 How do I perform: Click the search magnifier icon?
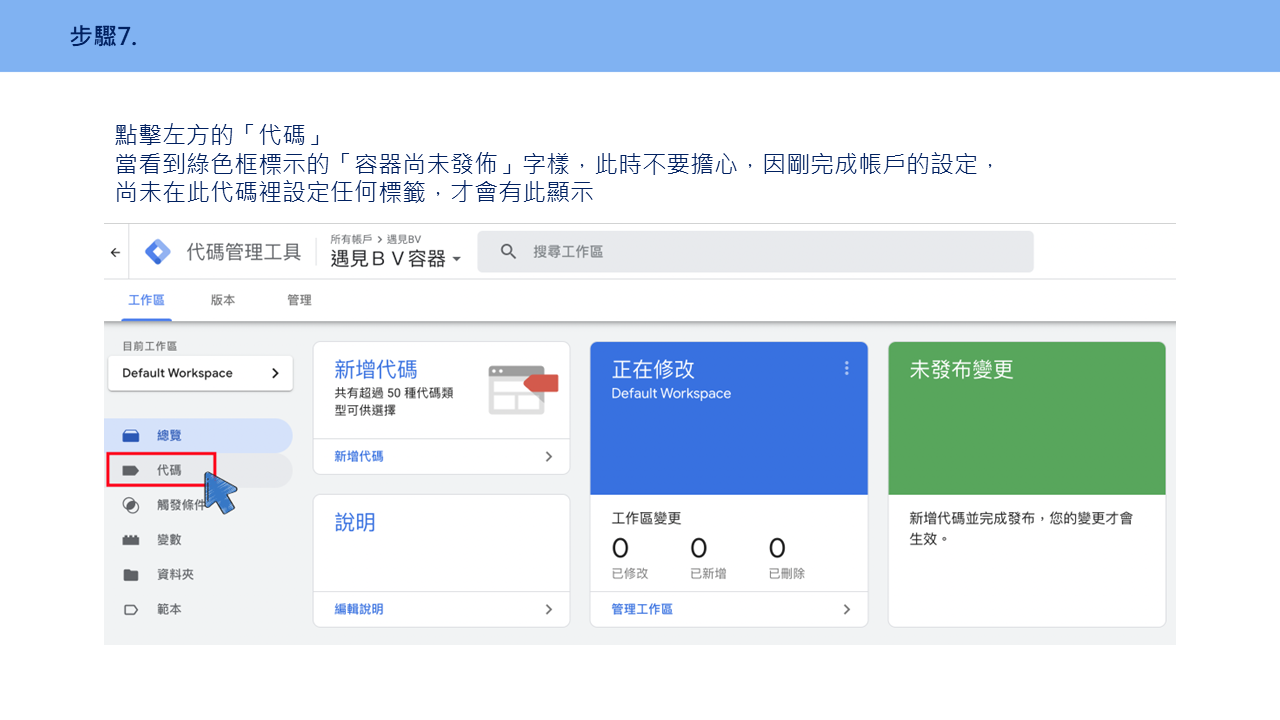tap(508, 252)
